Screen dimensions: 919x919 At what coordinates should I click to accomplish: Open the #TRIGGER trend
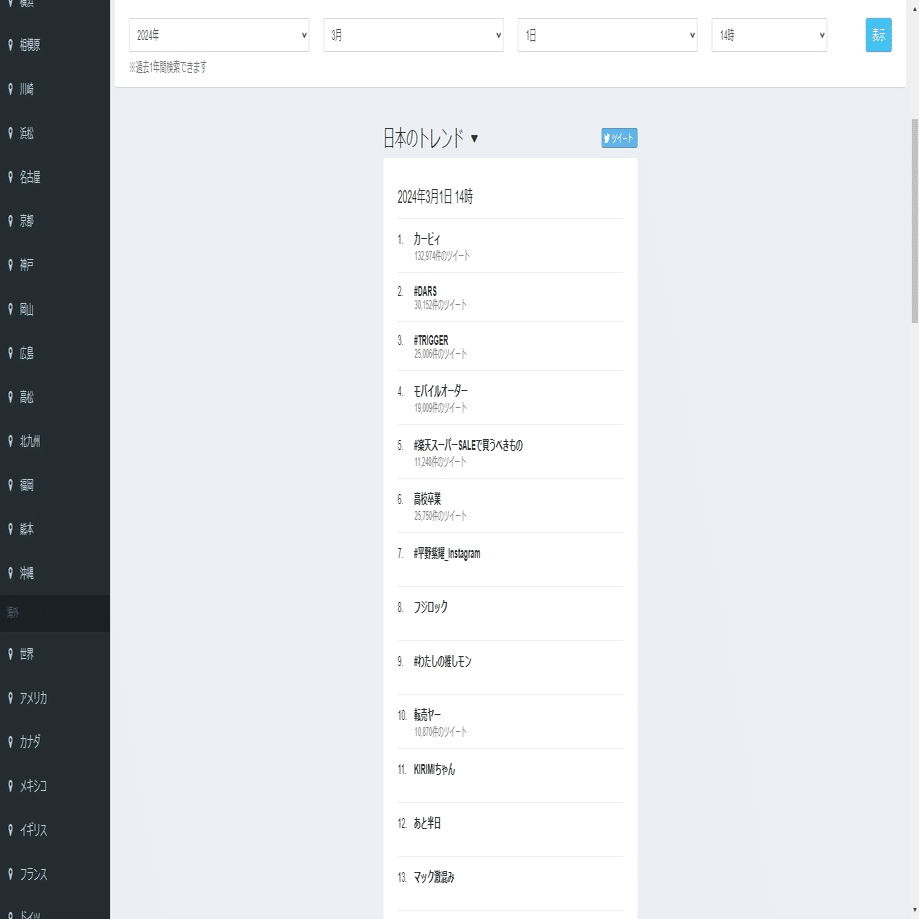point(431,341)
